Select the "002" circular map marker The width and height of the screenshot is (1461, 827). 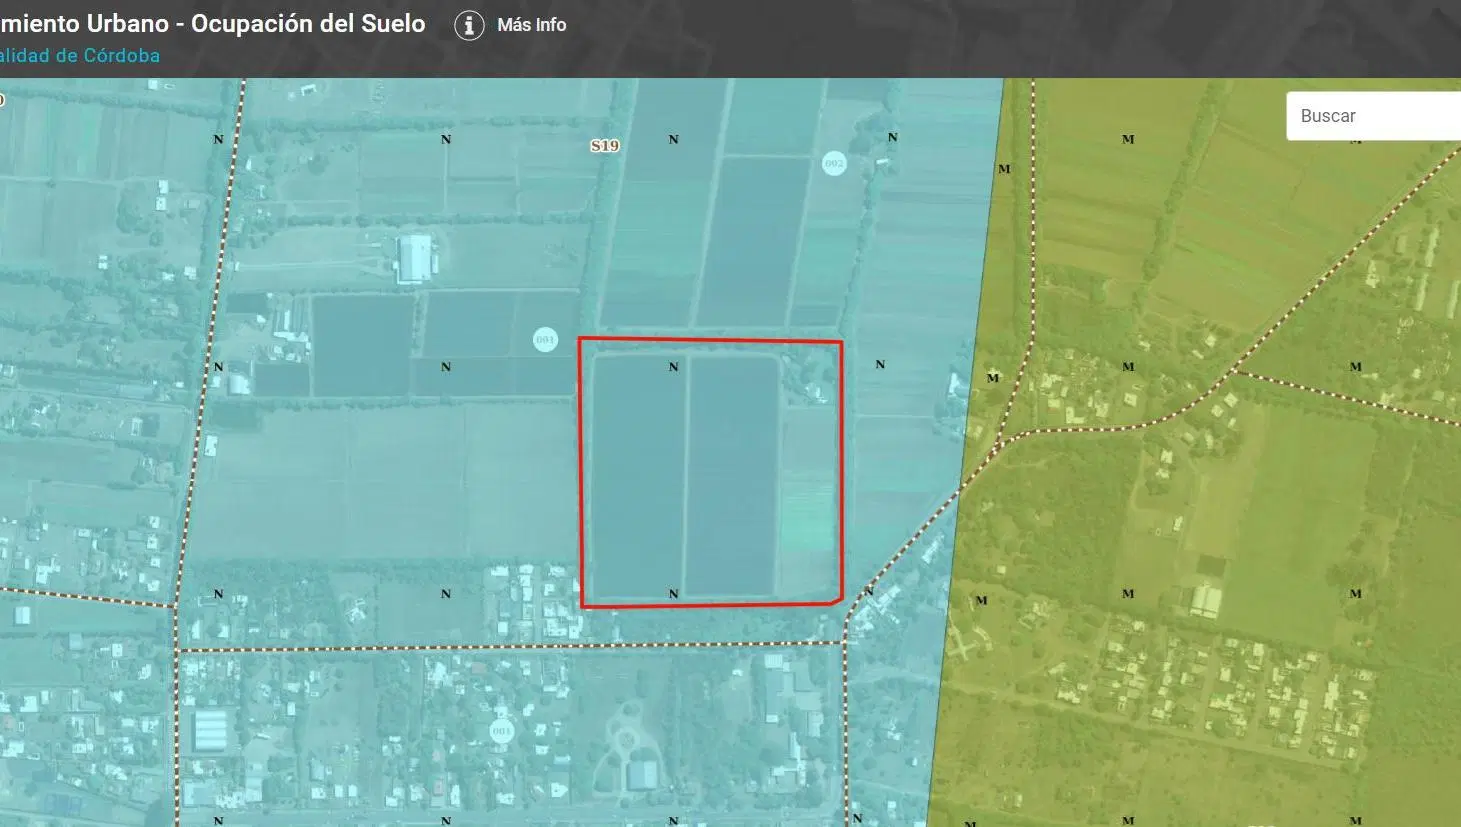point(834,163)
